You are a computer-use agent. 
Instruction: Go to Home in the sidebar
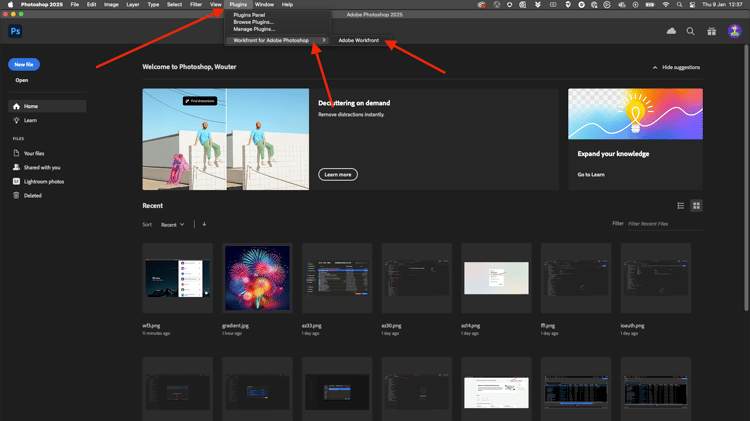click(x=30, y=106)
